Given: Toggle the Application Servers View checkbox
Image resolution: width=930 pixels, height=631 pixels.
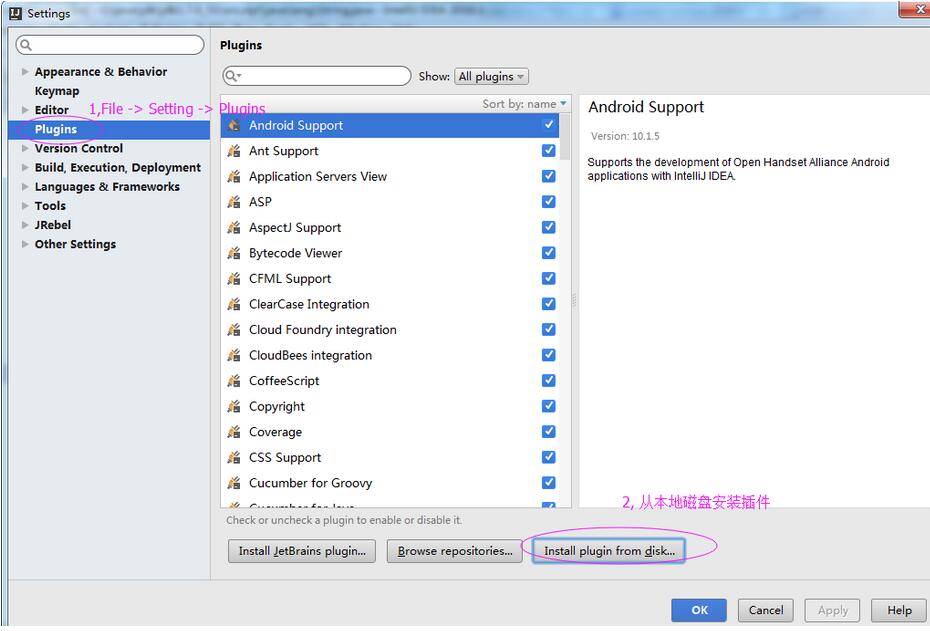Looking at the screenshot, I should click(549, 176).
